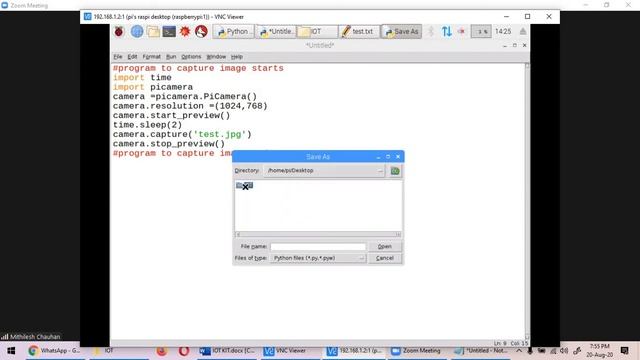Click the microphone icon in the system tray
The image size is (640, 360).
tap(530, 351)
